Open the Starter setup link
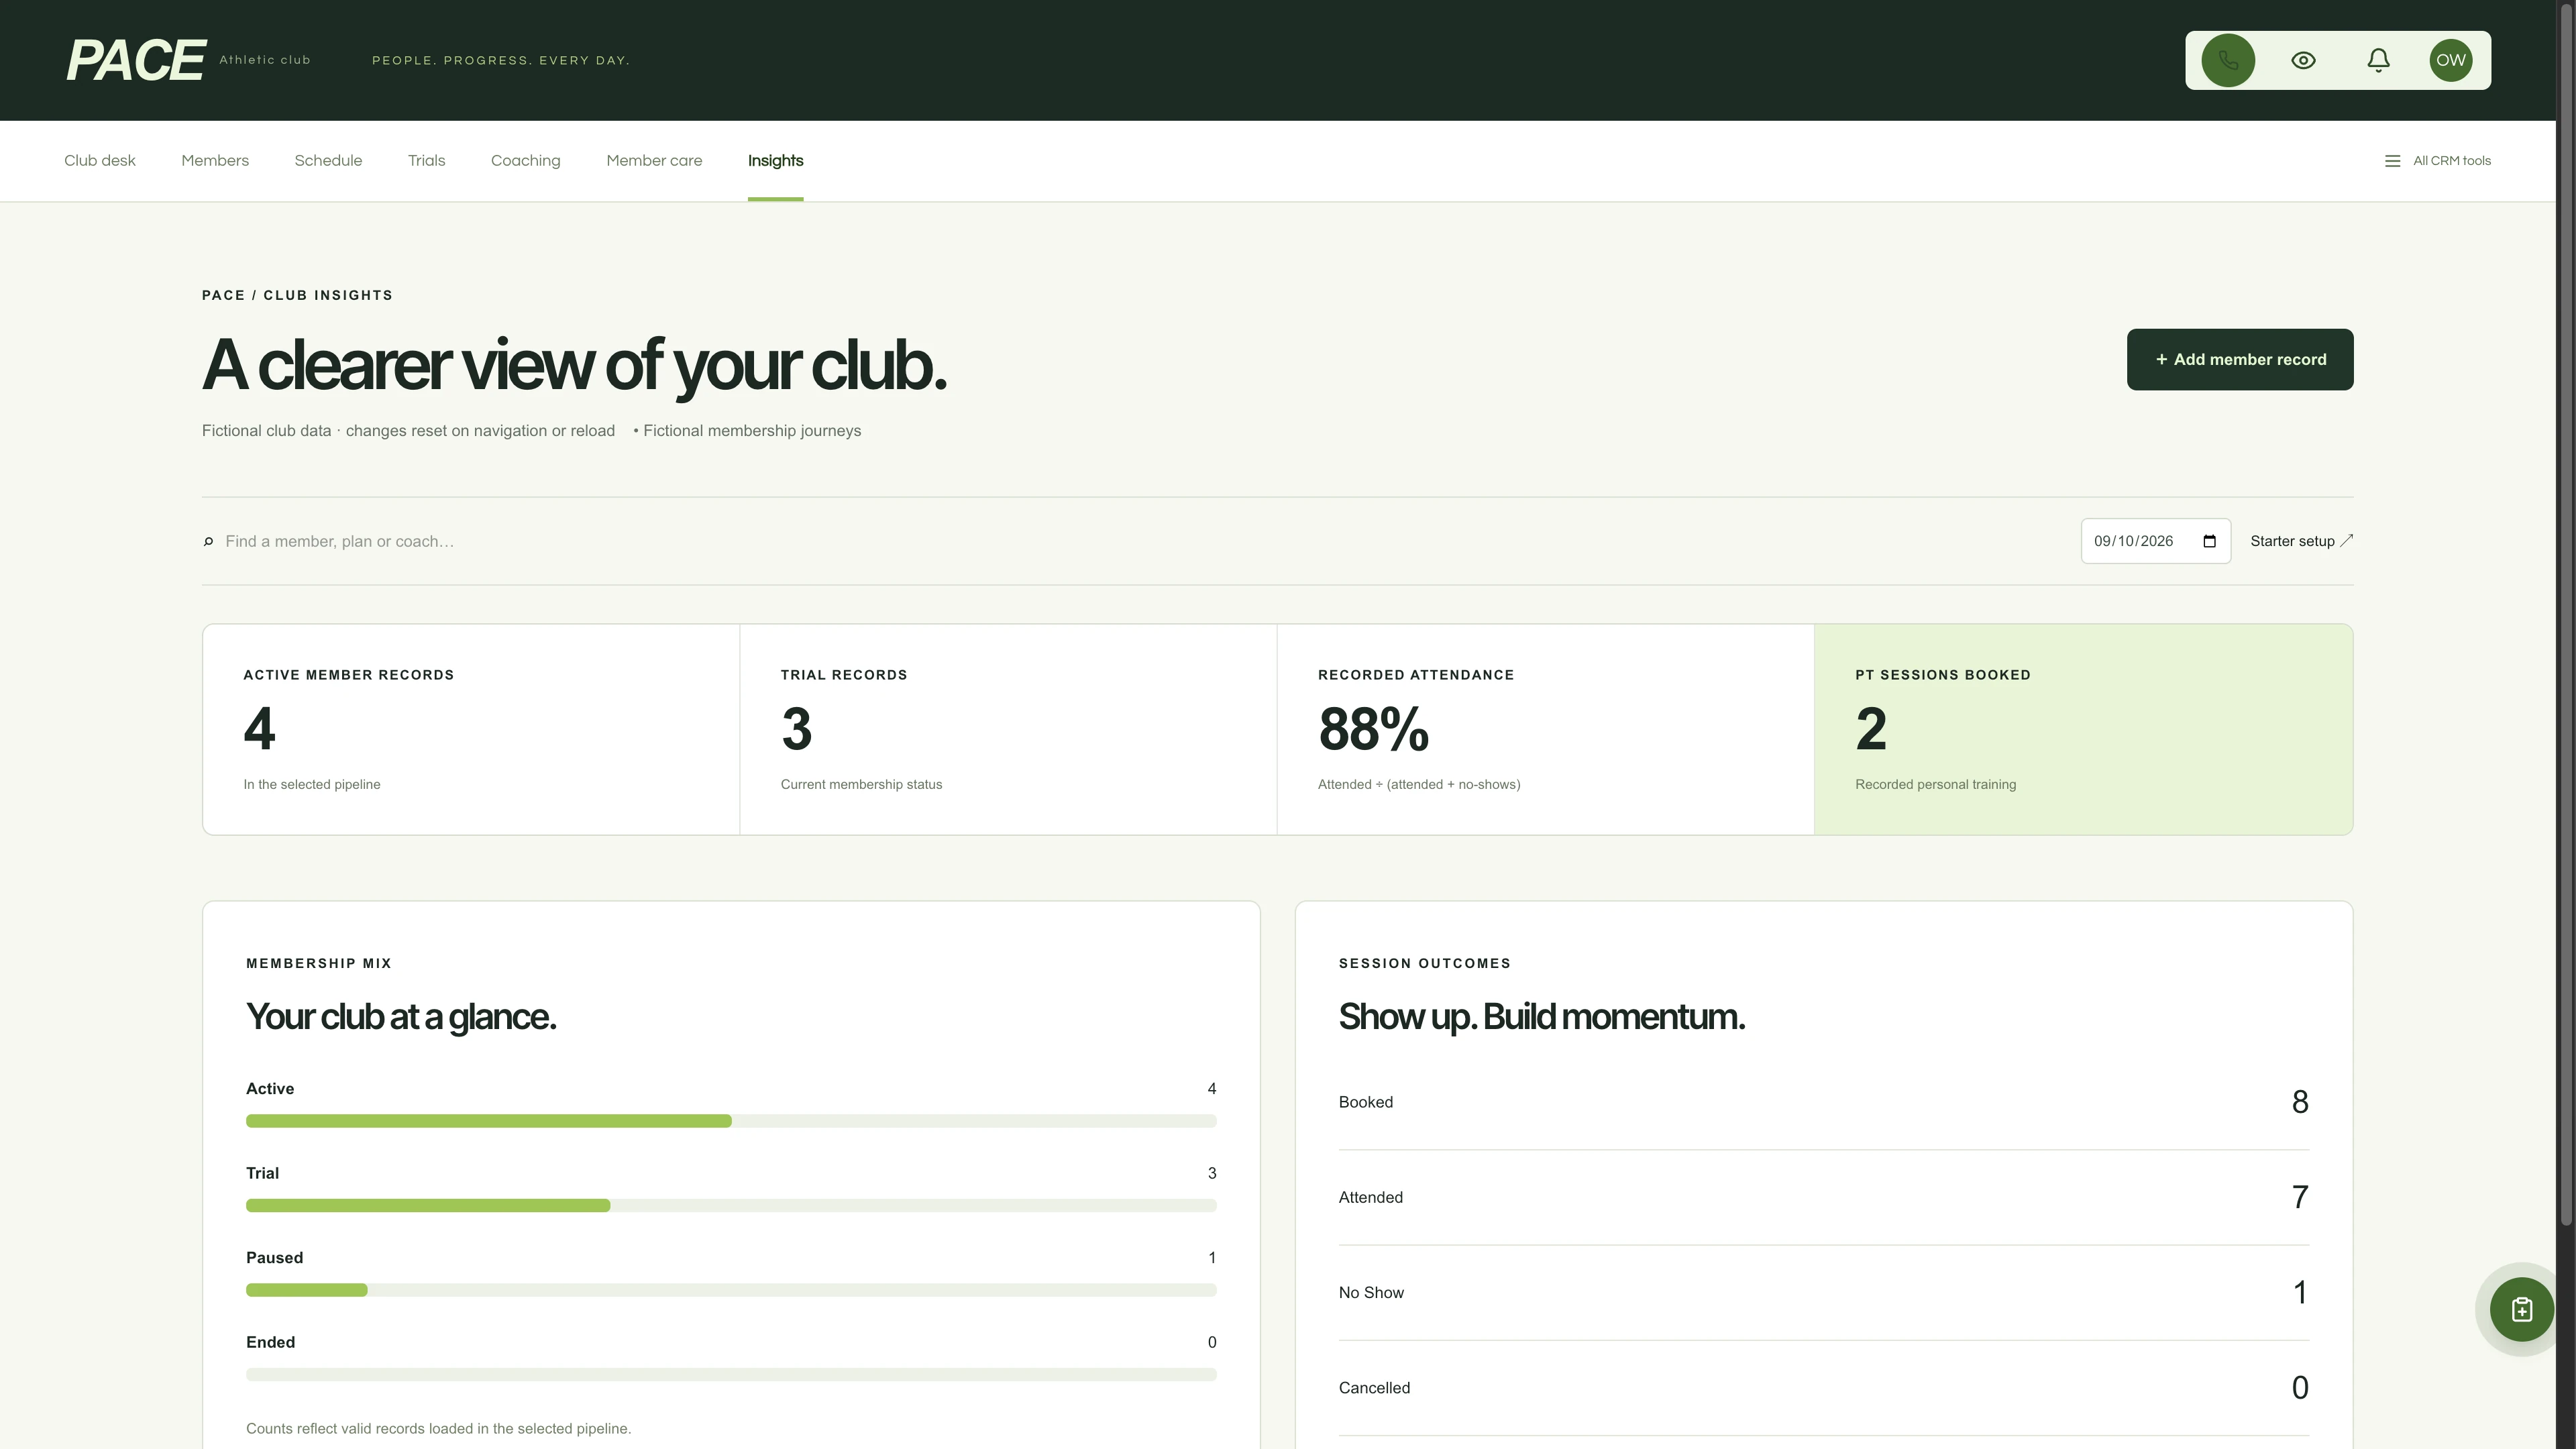Screen dimensions: 2576x1449 pyautogui.click(x=2301, y=541)
